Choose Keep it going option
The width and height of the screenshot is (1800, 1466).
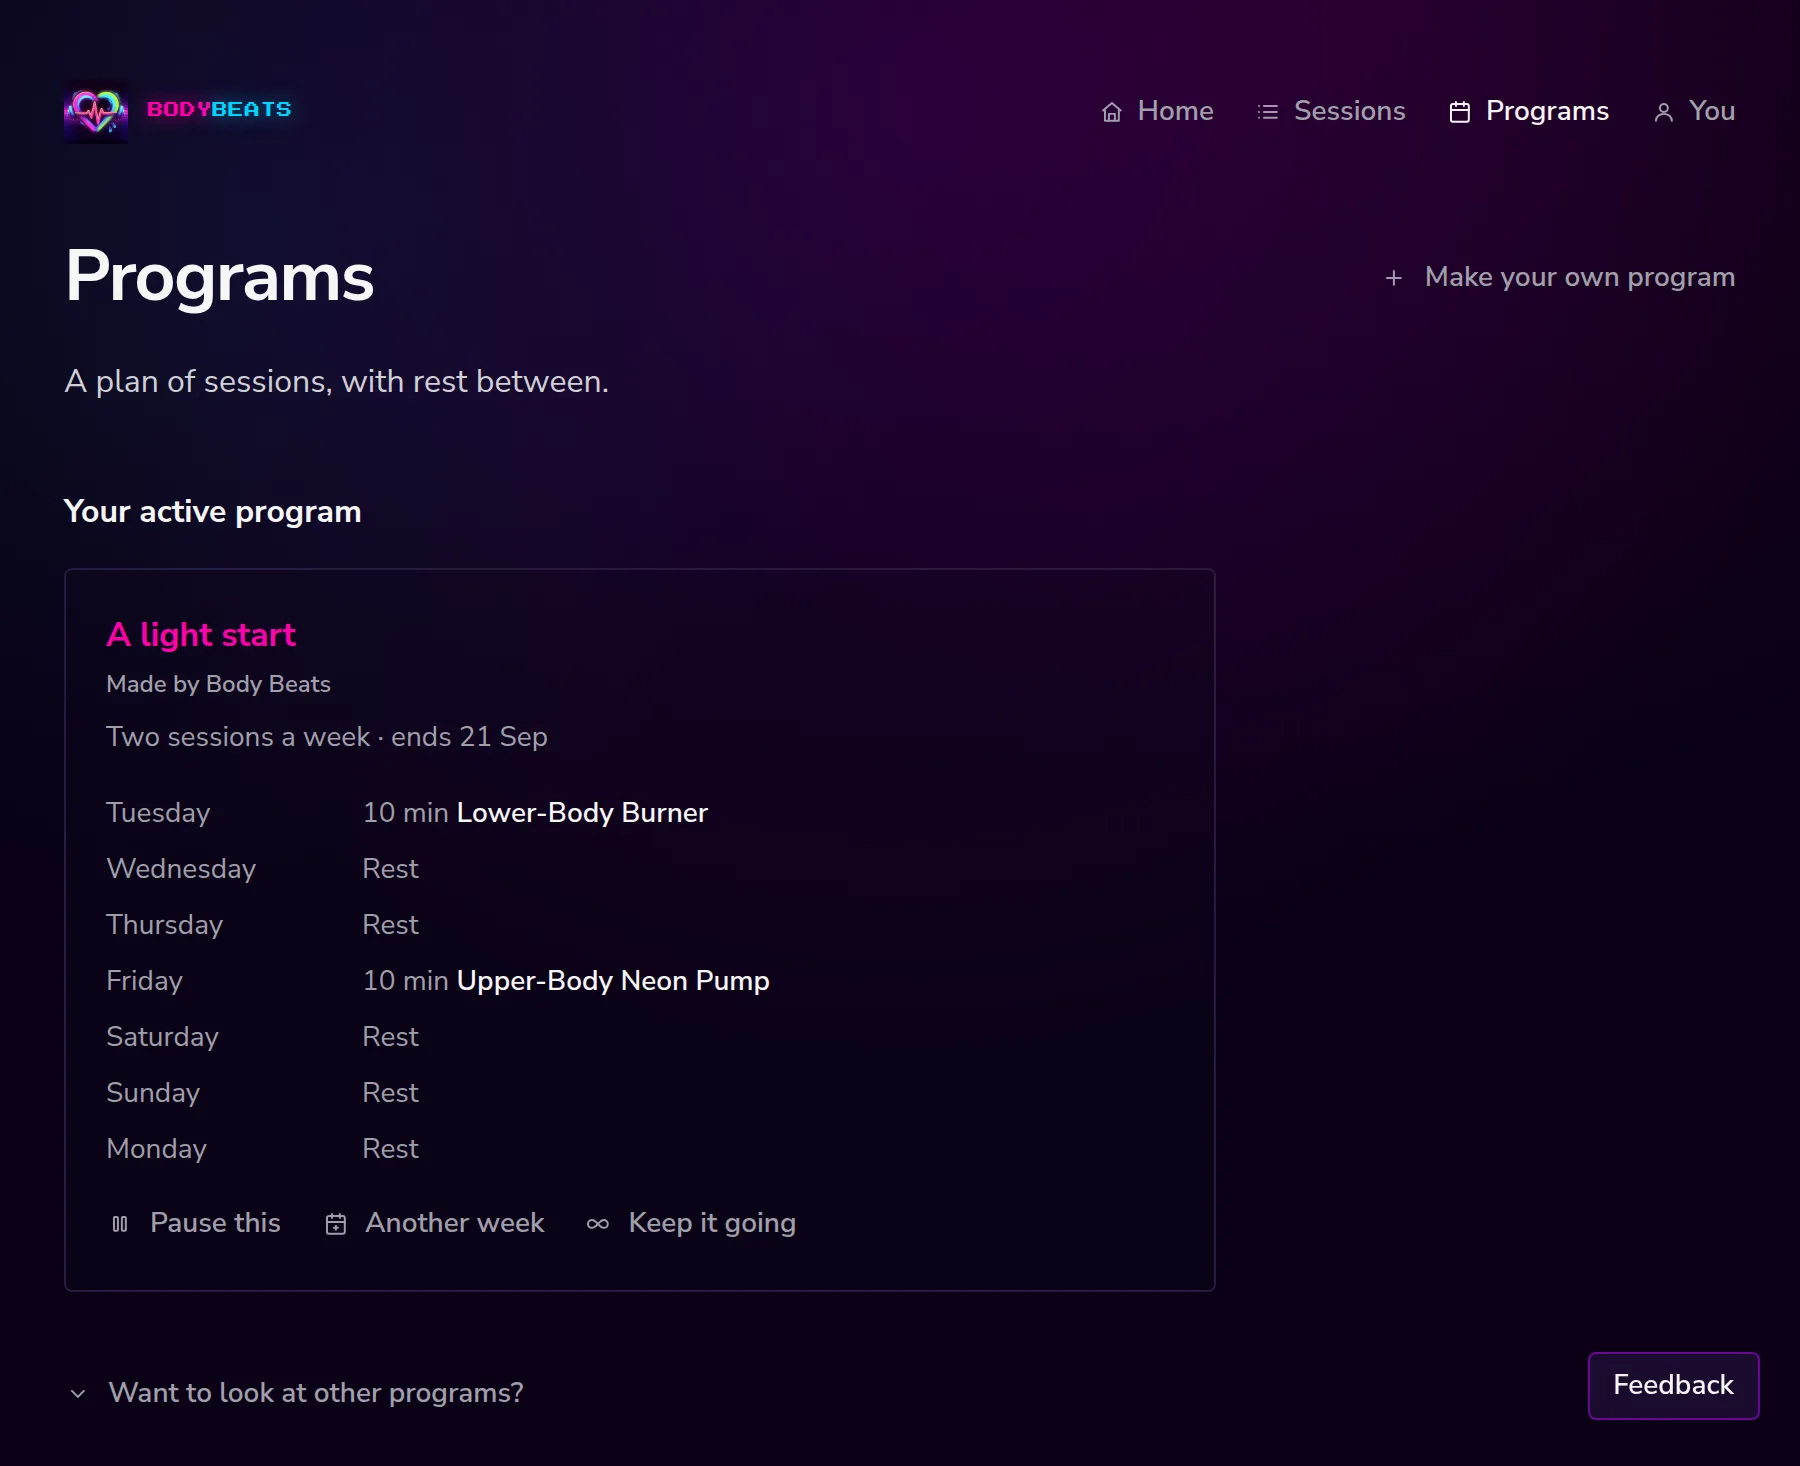coord(691,1223)
